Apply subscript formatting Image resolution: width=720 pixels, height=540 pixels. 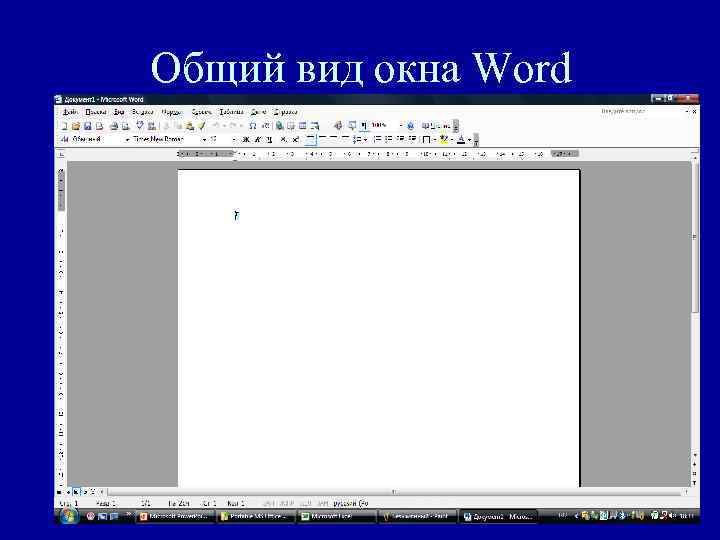click(283, 139)
